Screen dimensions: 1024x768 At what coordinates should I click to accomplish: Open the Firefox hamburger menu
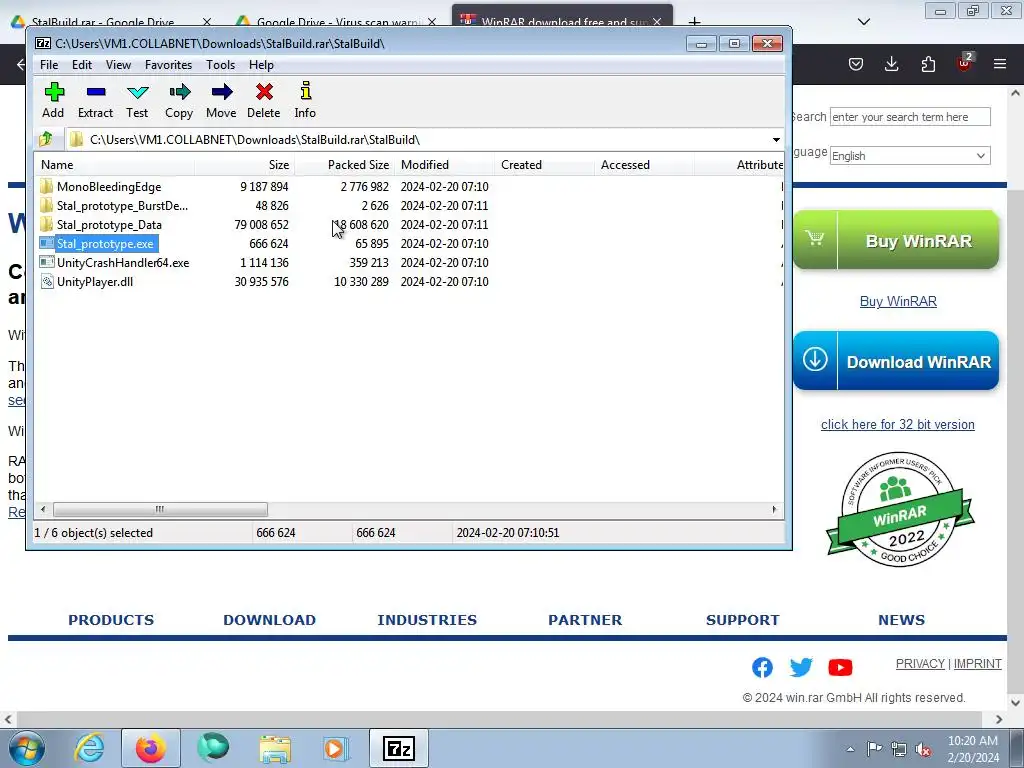[1000, 64]
